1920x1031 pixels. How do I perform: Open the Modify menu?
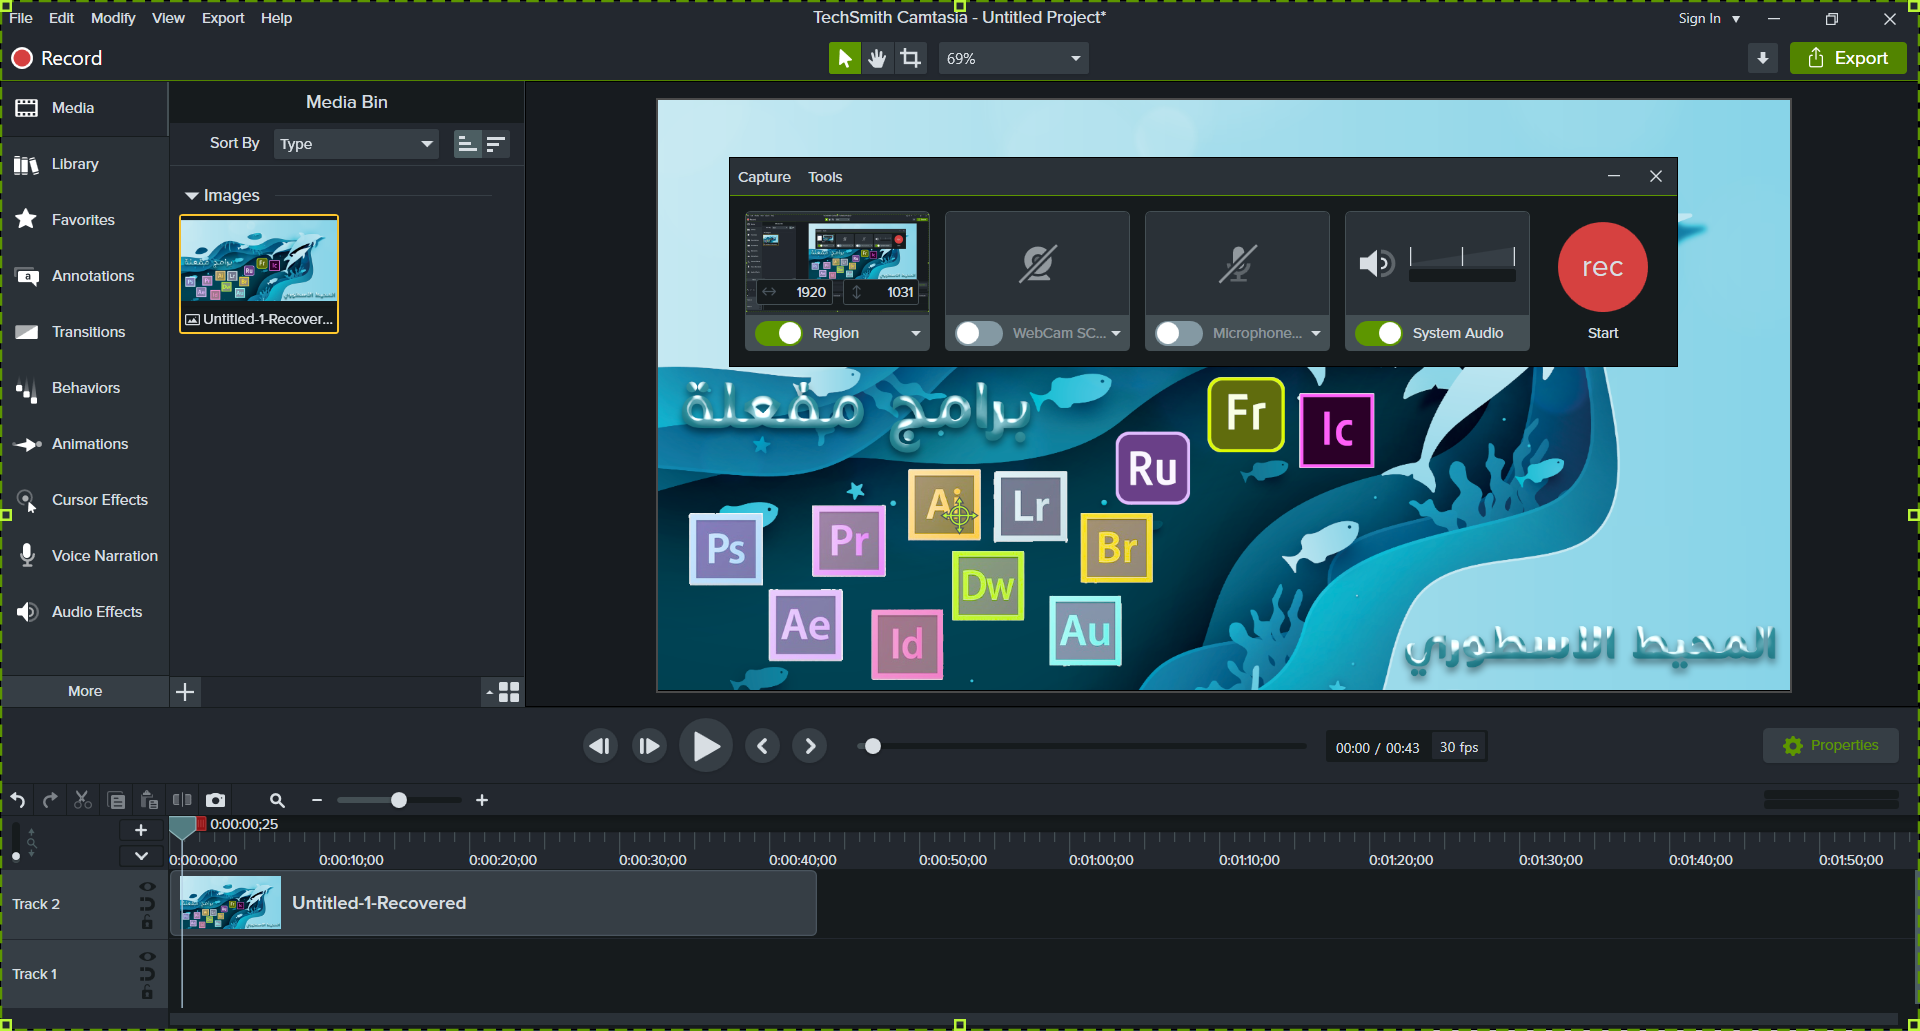113,18
